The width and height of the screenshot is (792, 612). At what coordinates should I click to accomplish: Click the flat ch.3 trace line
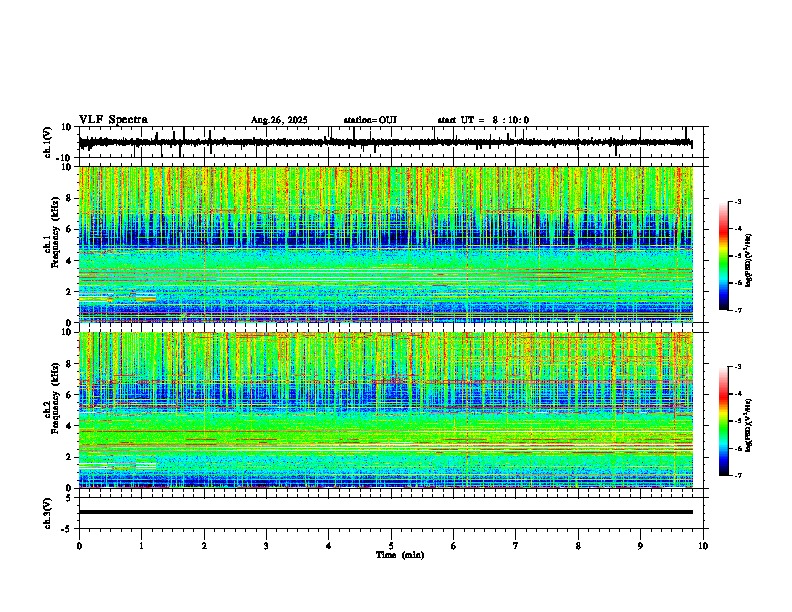[386, 512]
